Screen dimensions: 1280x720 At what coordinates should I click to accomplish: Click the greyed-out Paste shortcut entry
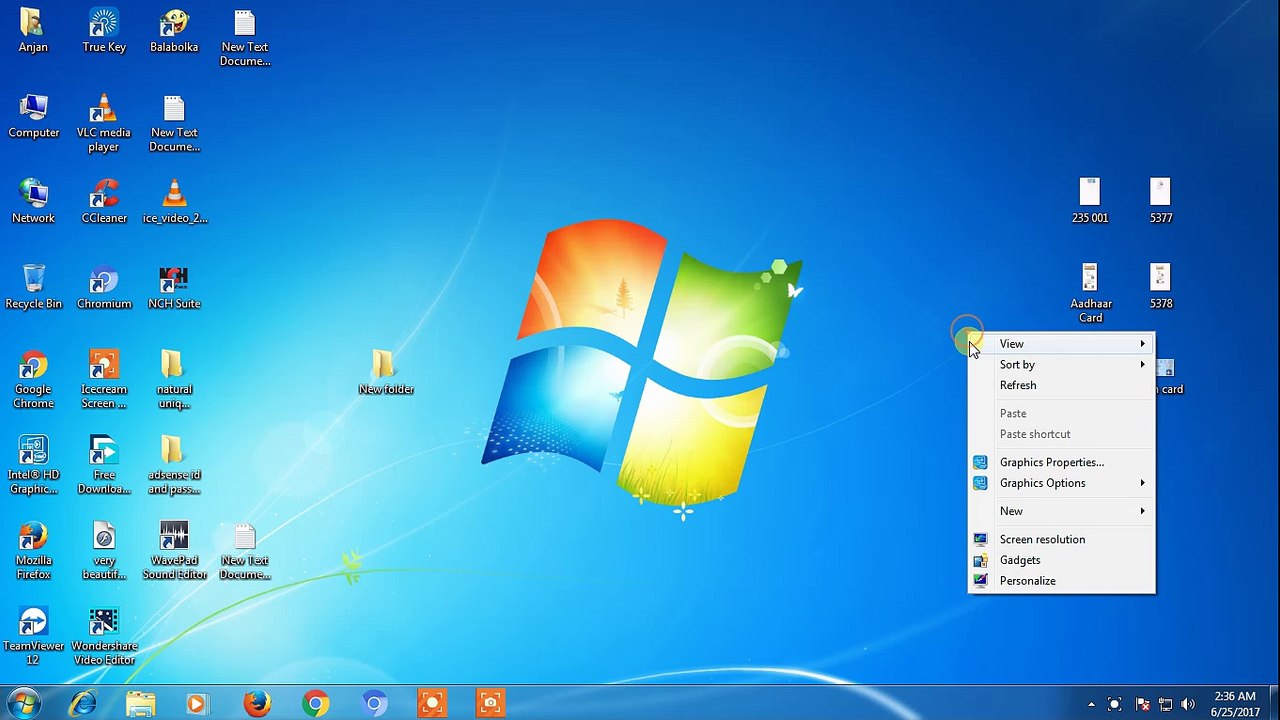(x=1061, y=434)
